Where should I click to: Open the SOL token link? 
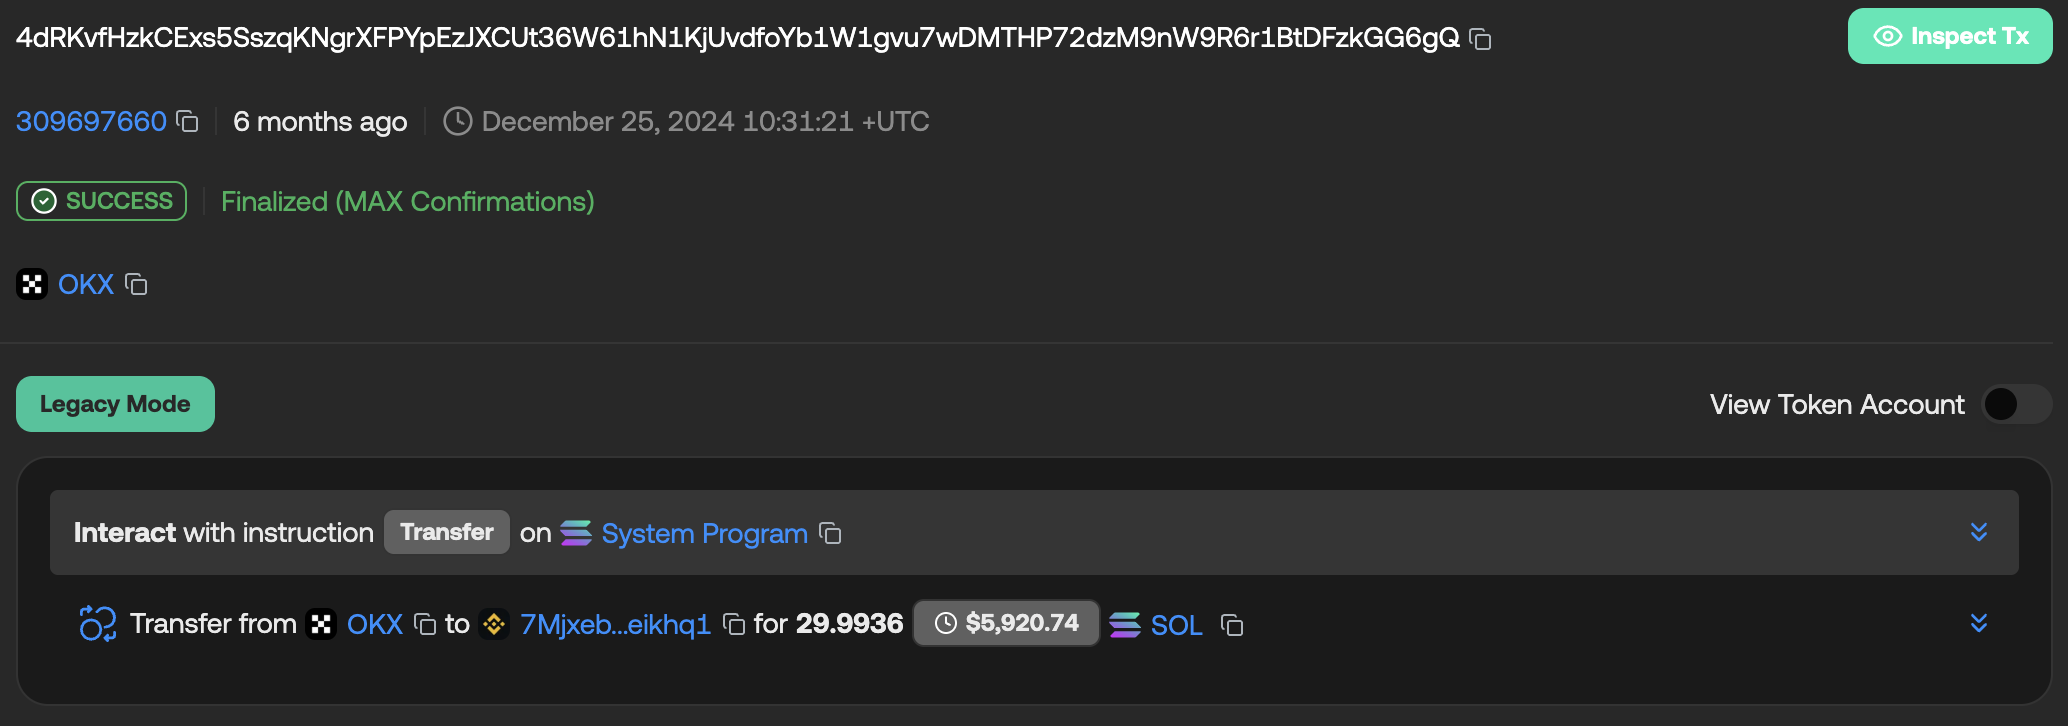[x=1176, y=626]
